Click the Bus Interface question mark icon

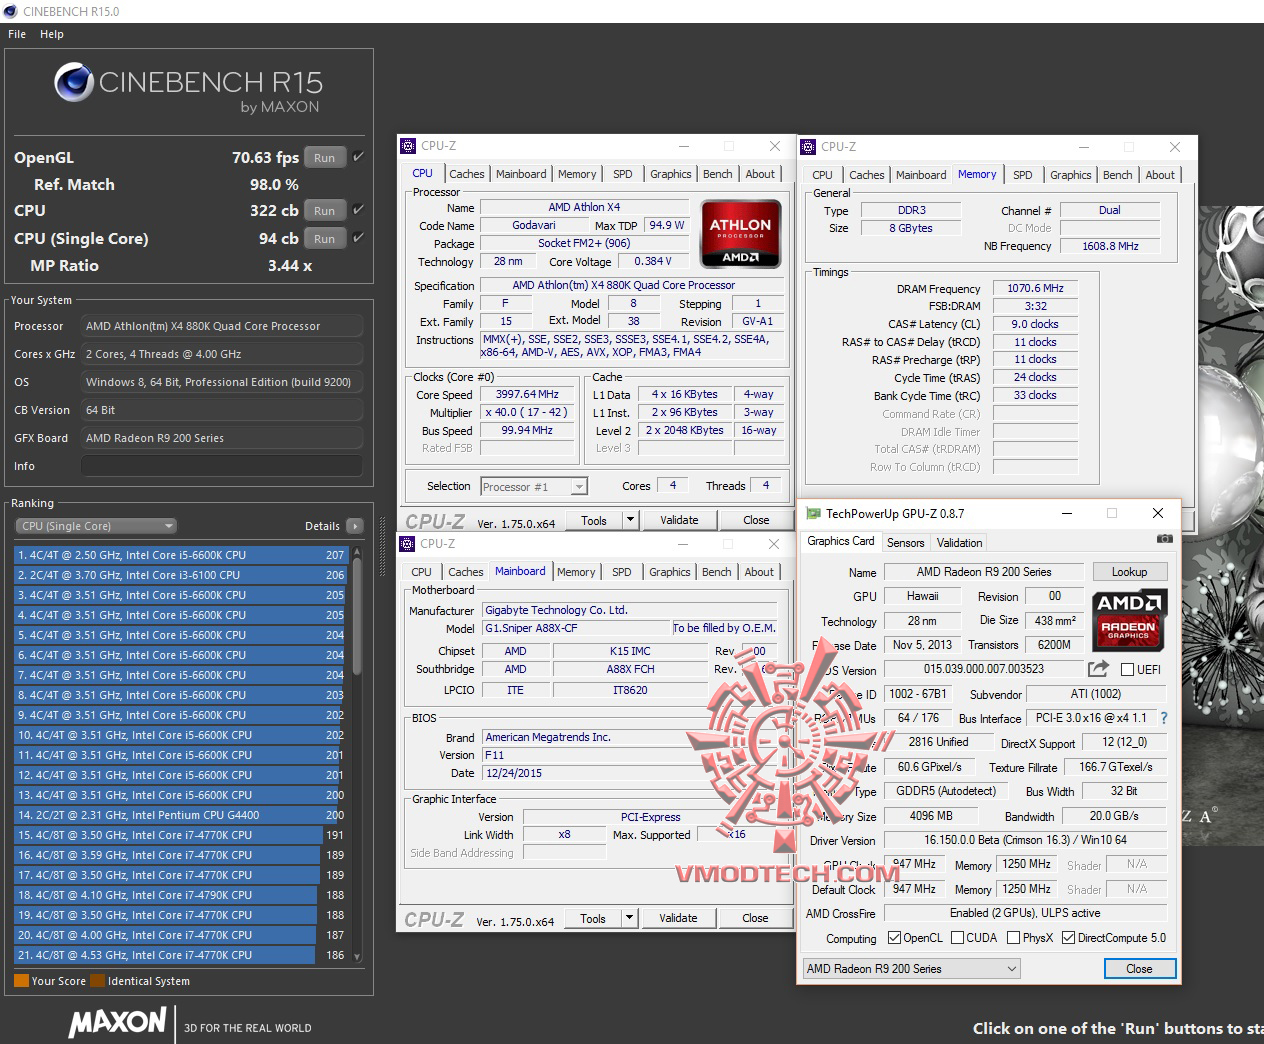pos(1163,718)
